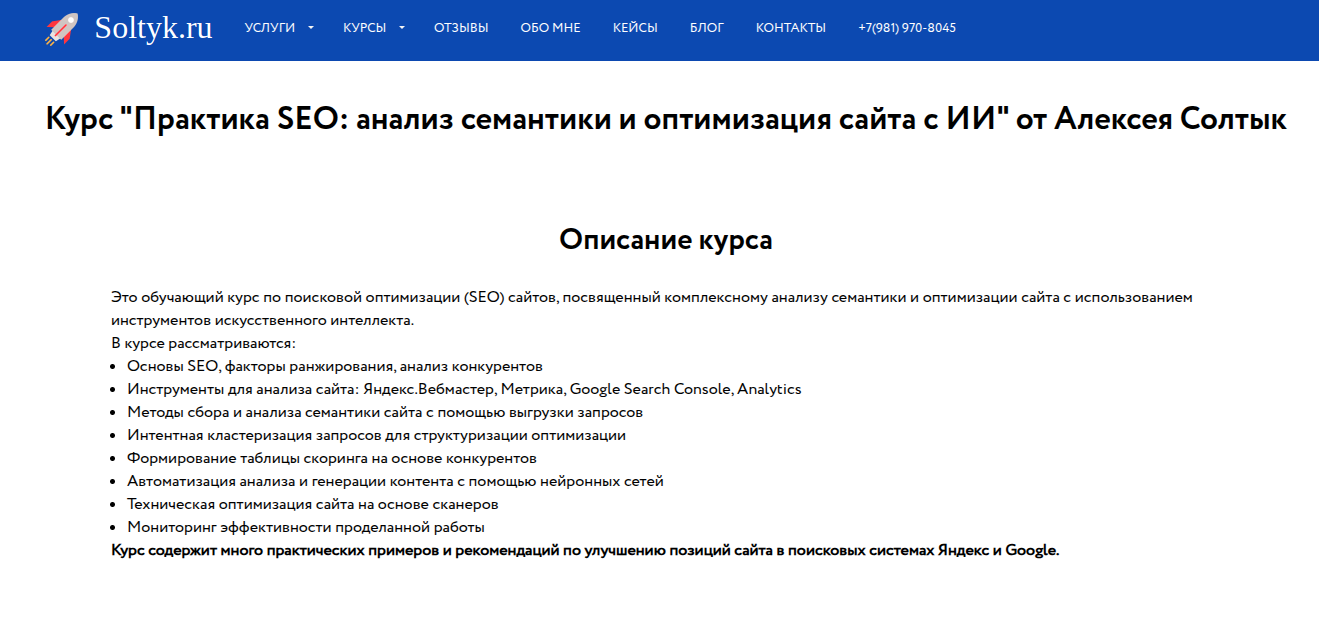Viewport: 1319px width, 618px height.
Task: Open the КУРСЫ dropdown arrow
Action: [x=402, y=28]
